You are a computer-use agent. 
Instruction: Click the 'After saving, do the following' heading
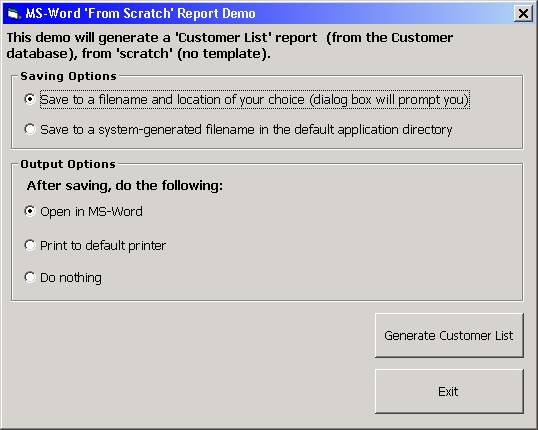click(125, 186)
